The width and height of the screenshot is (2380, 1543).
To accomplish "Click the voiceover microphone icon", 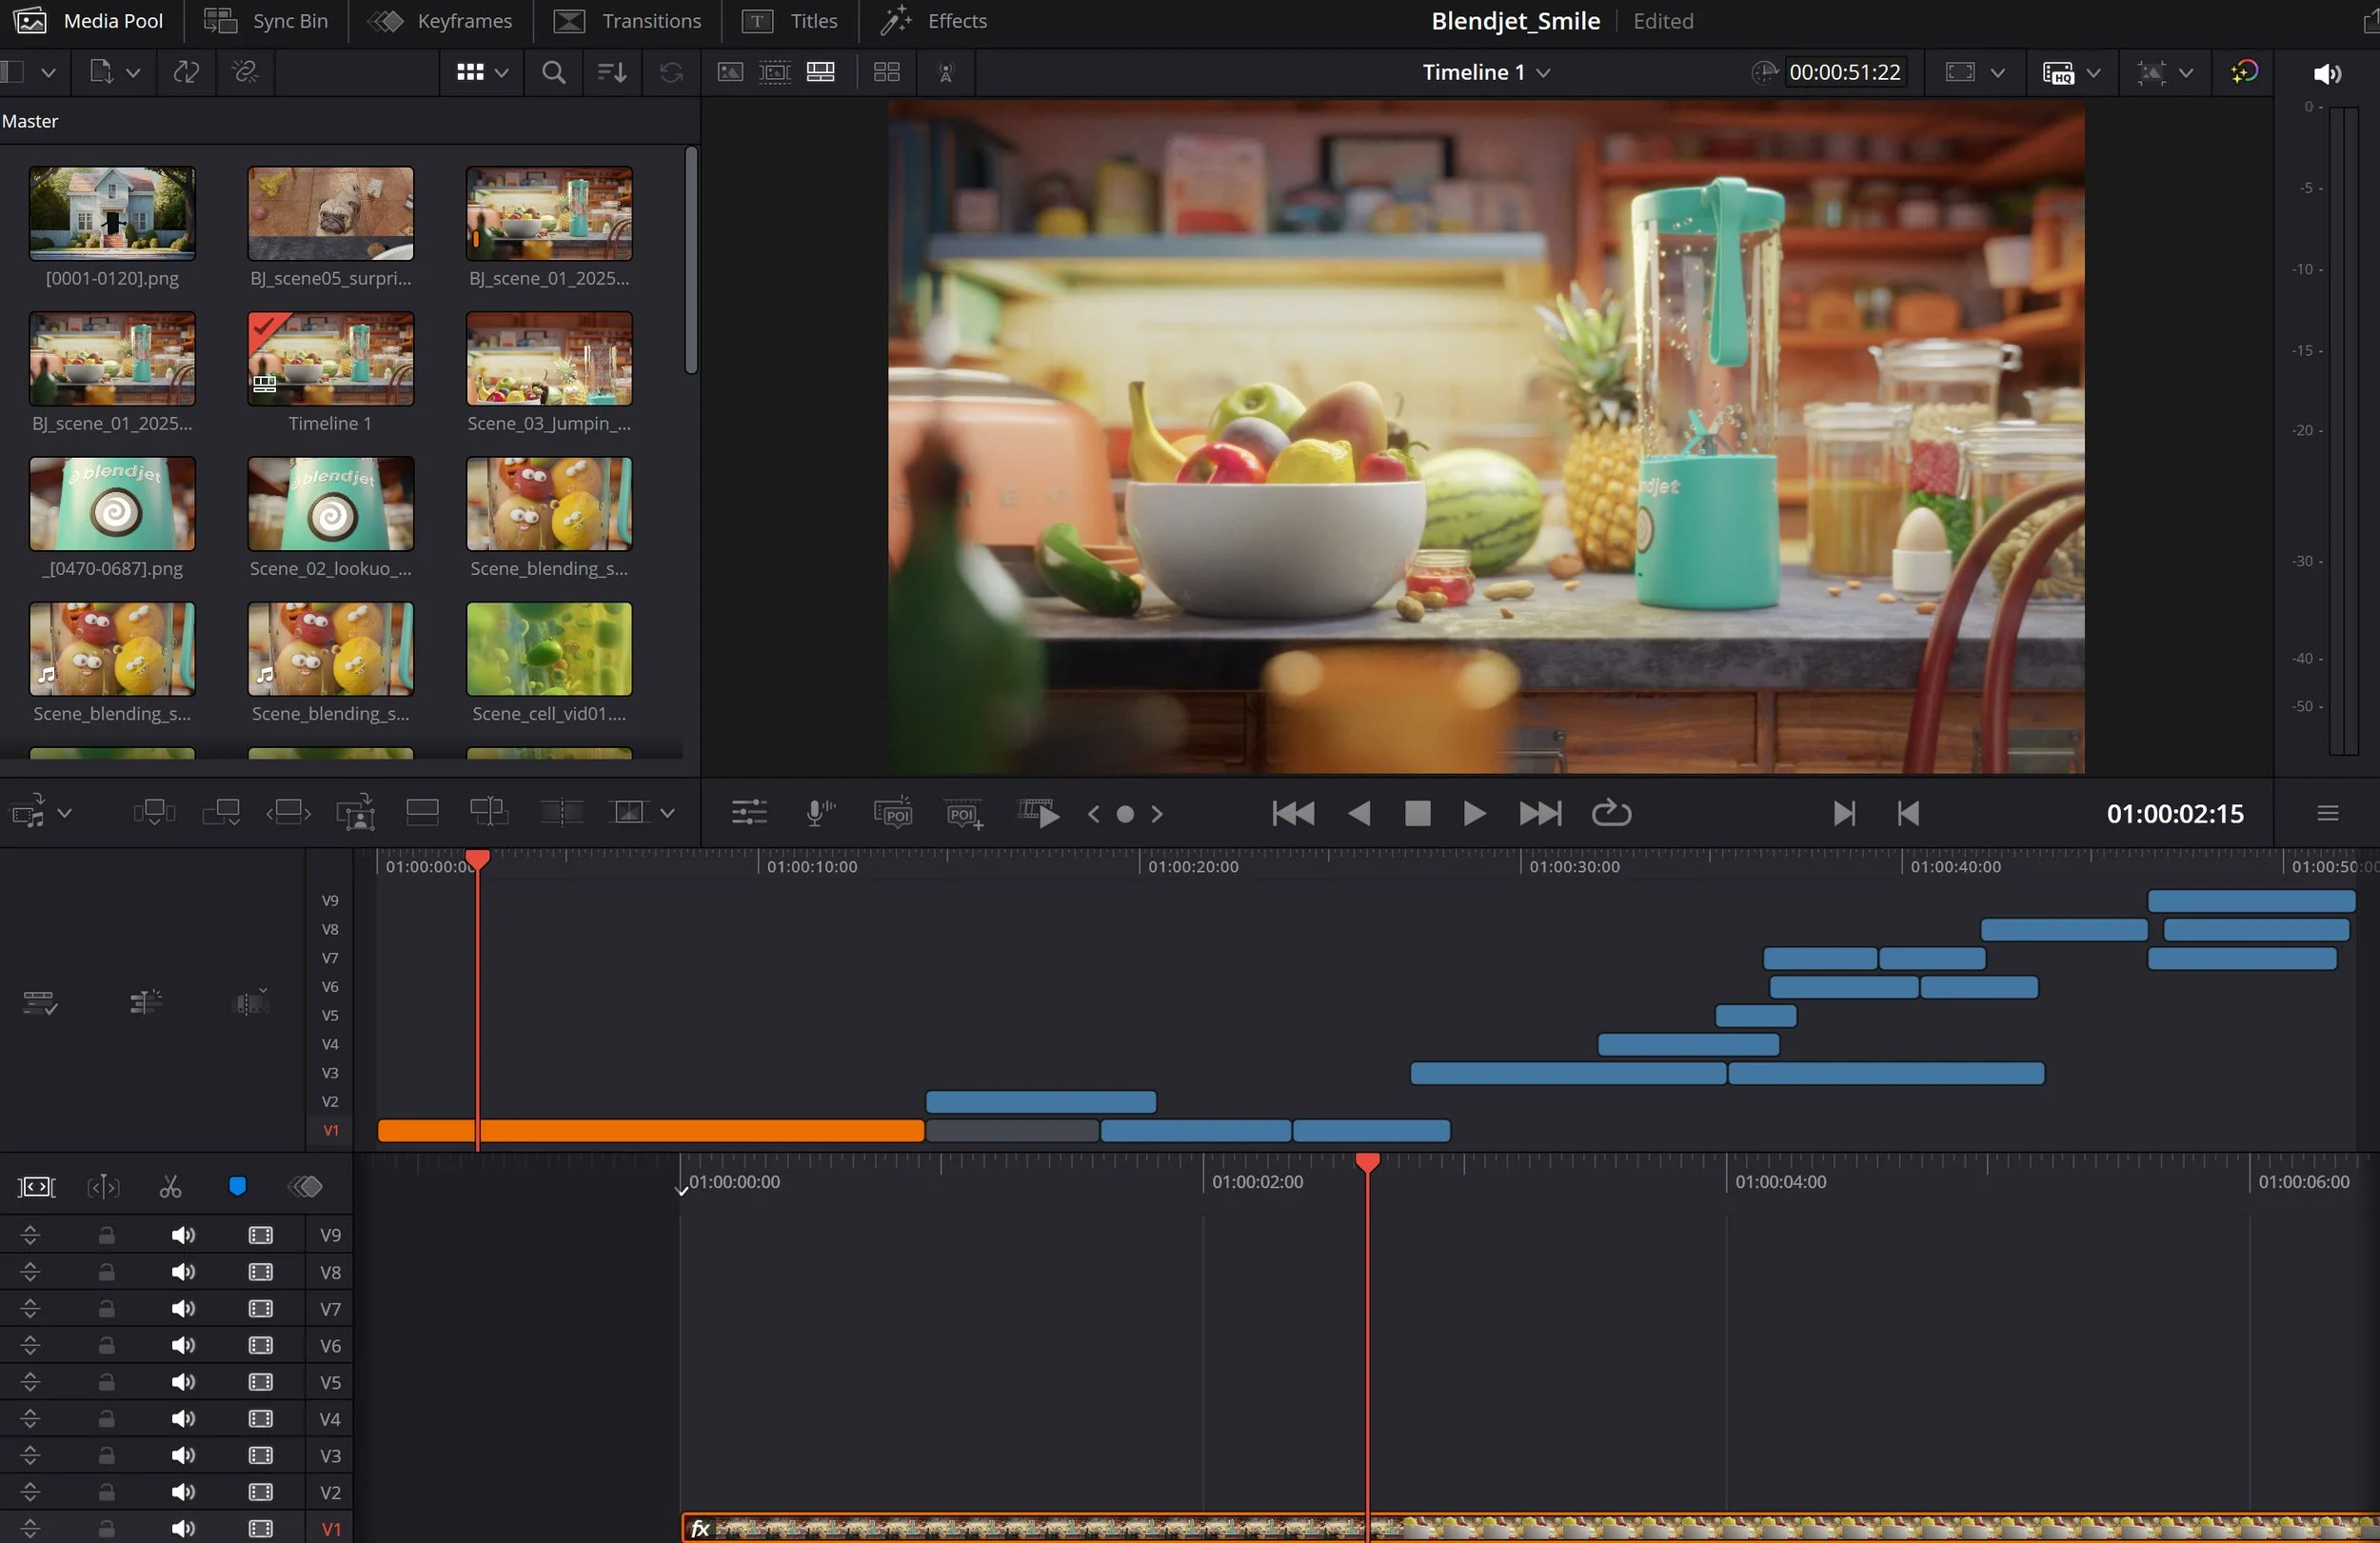I will pos(819,814).
